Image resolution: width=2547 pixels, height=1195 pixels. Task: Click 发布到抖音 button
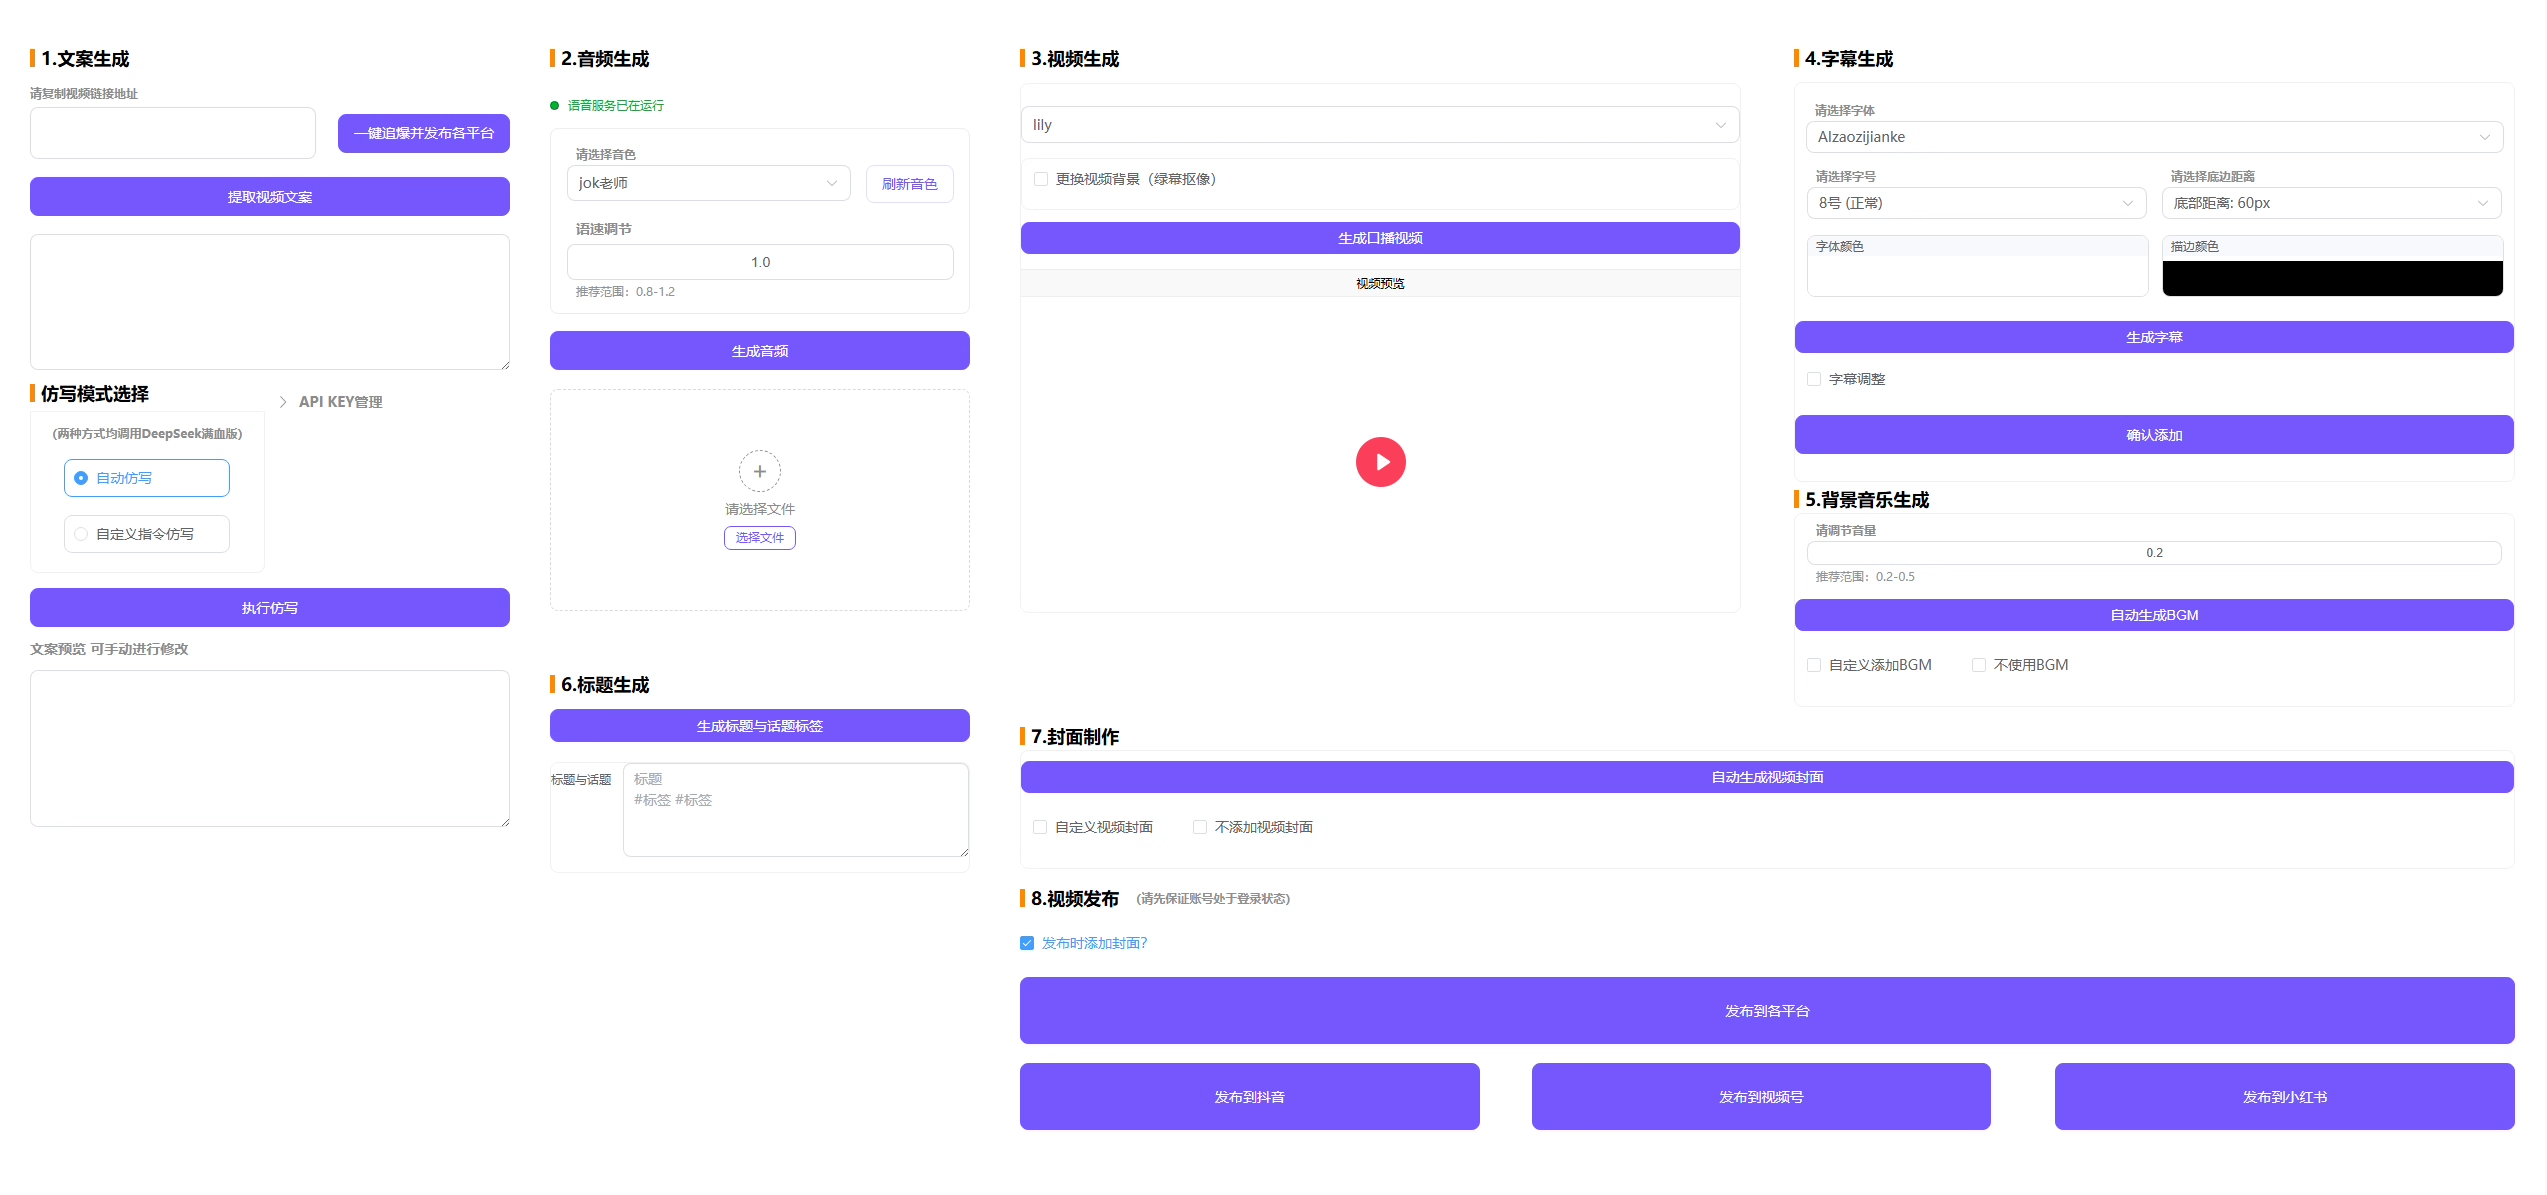tap(1249, 1097)
